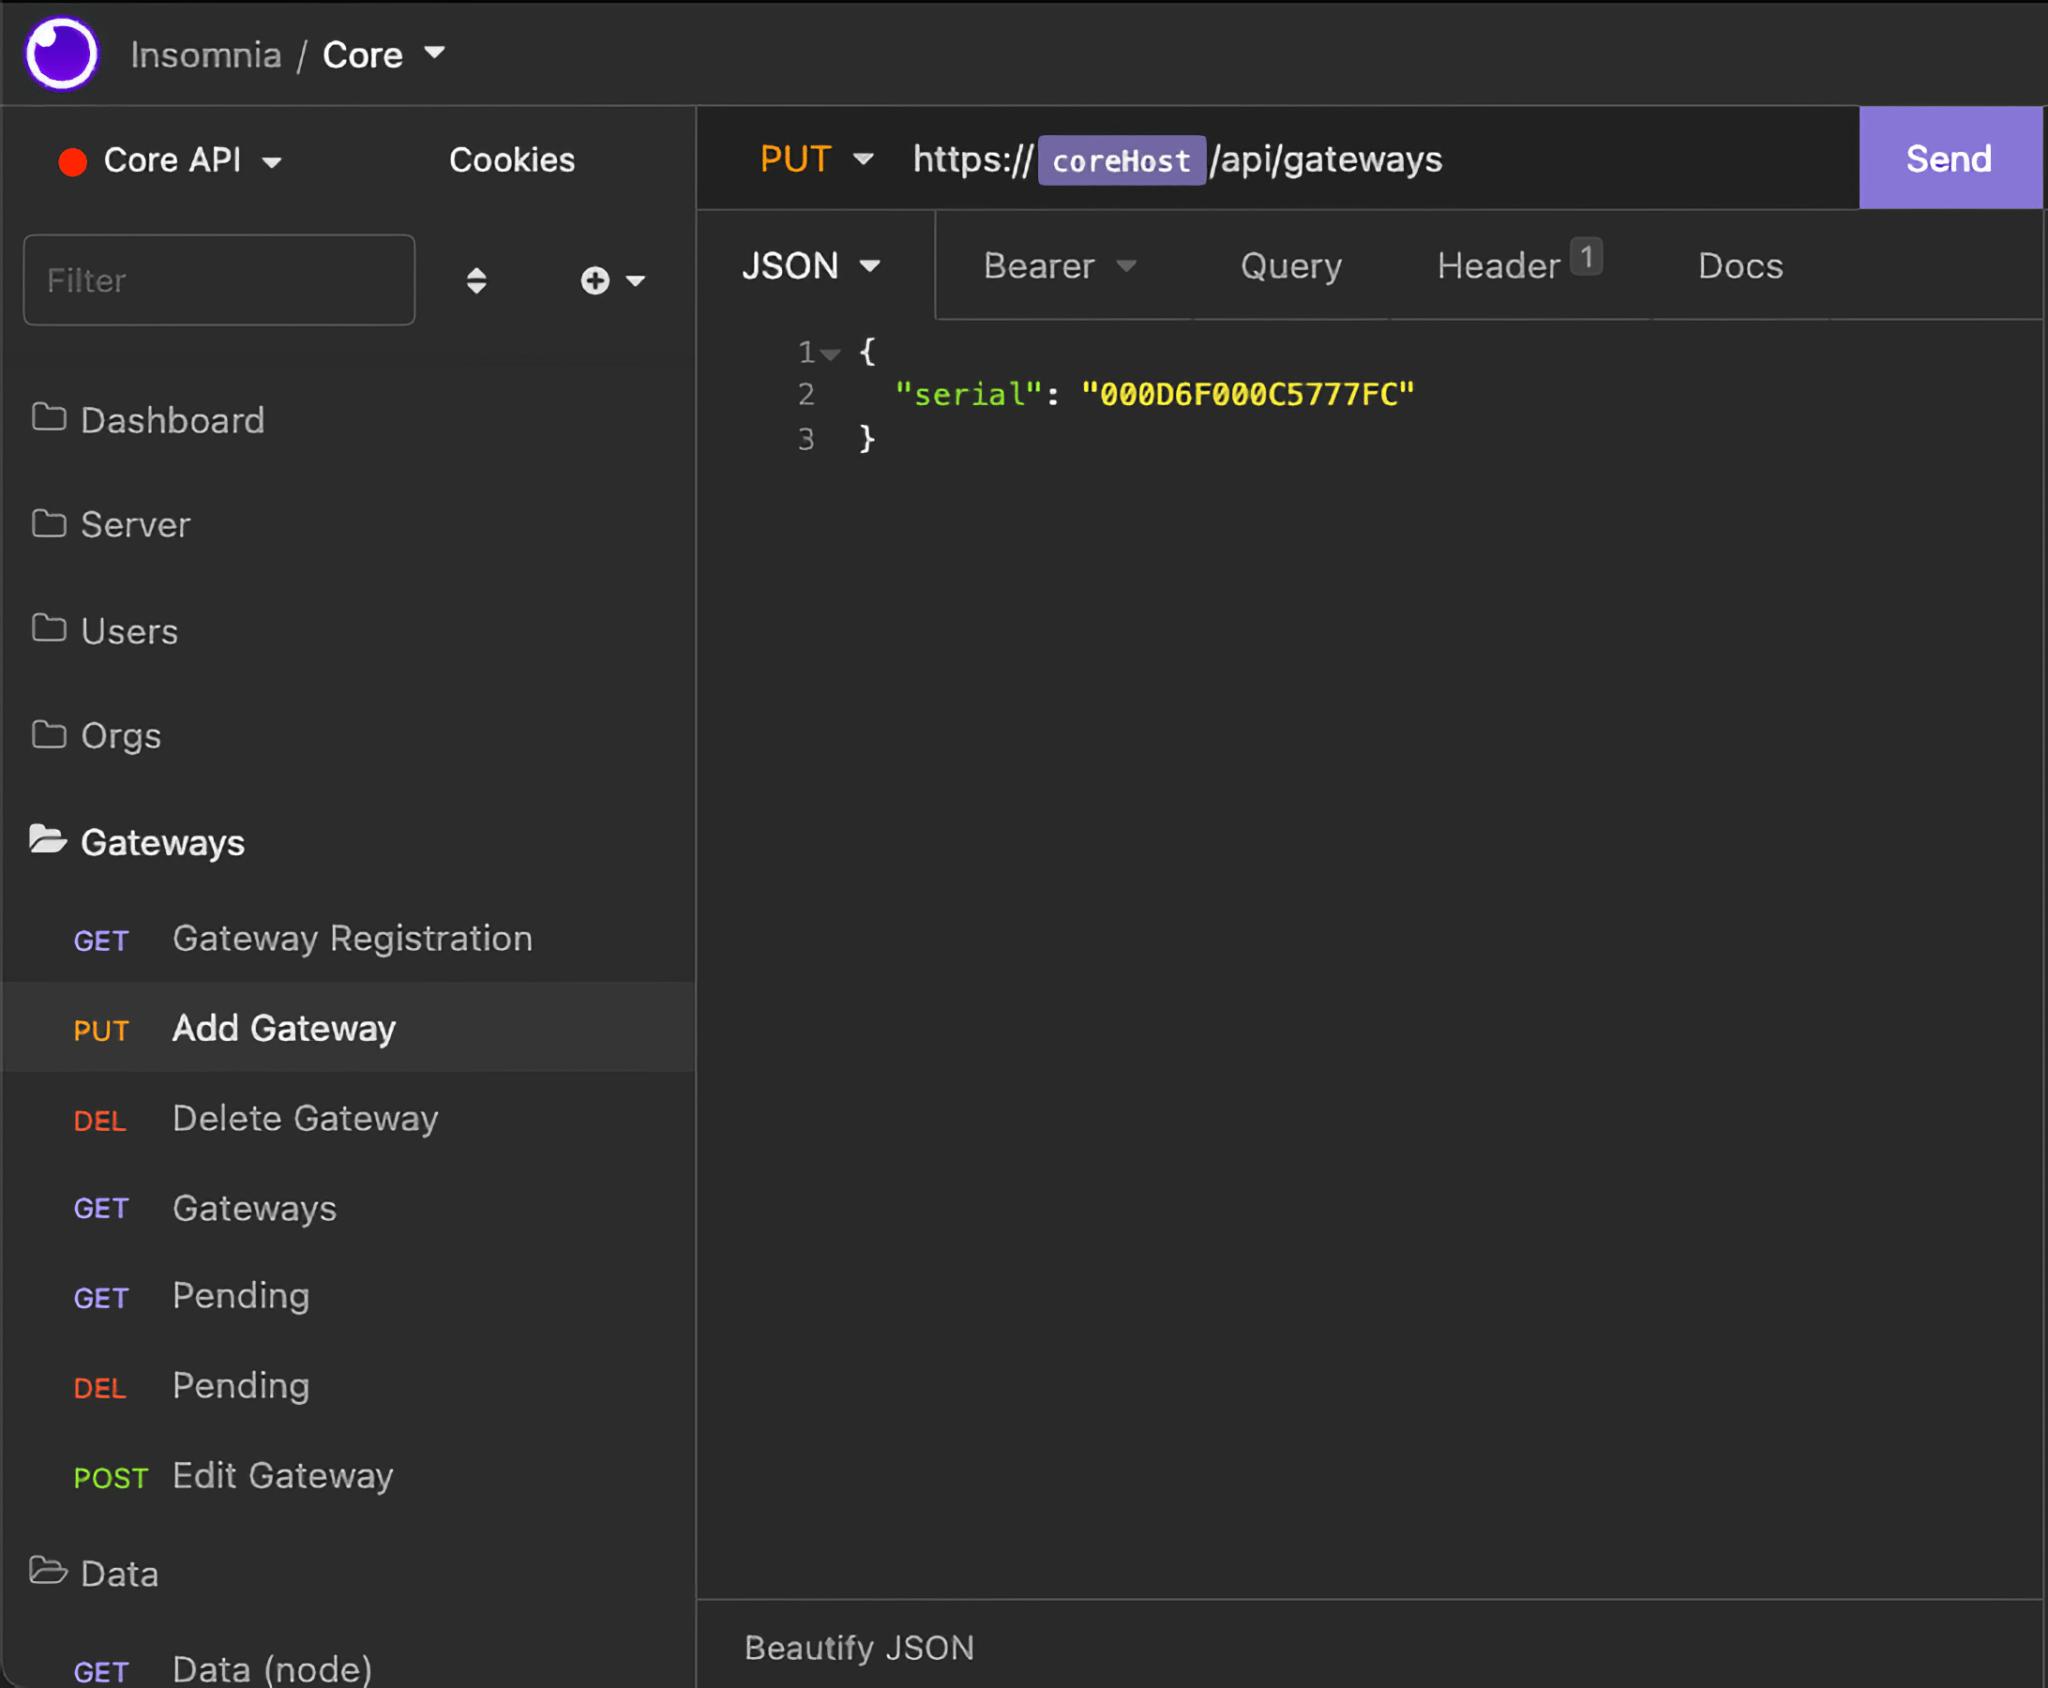Image resolution: width=2048 pixels, height=1688 pixels.
Task: Open the Bearer auth type dropdown
Action: (x=1059, y=266)
